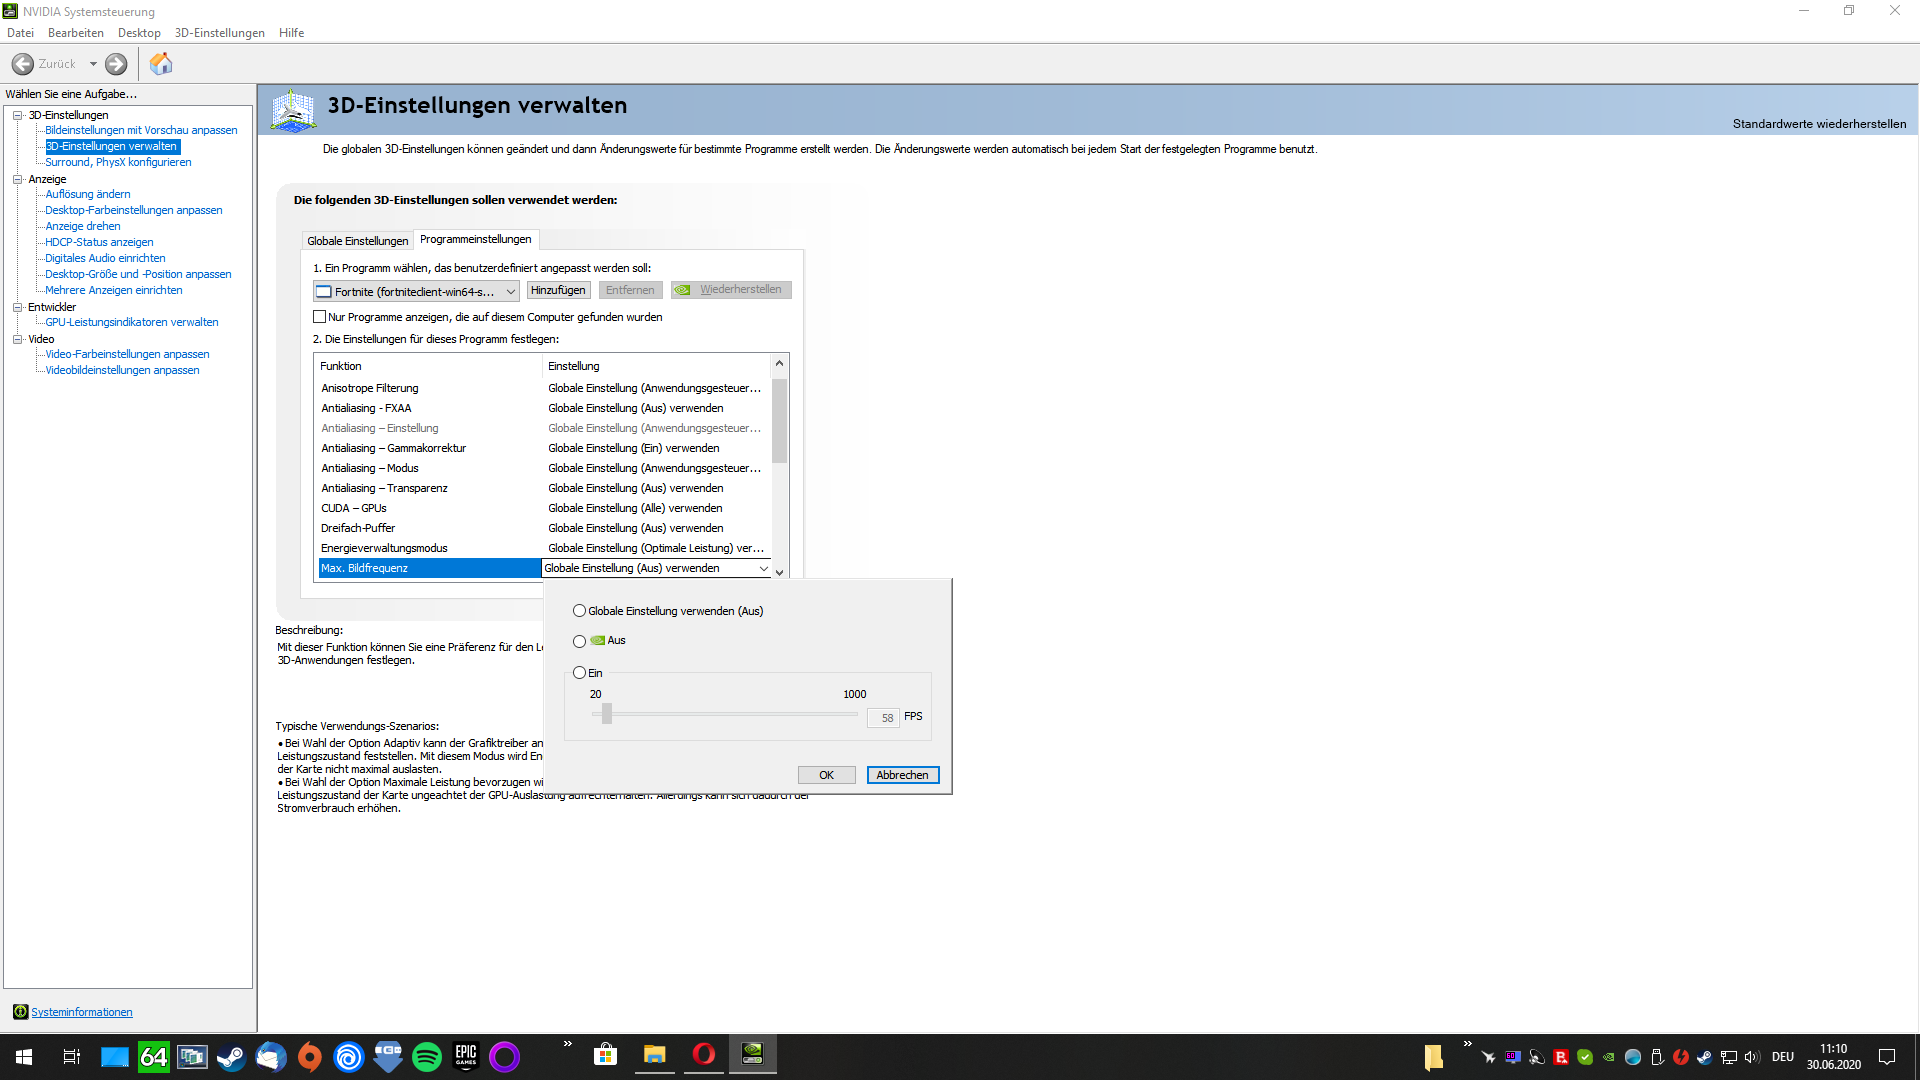Open Opera browser from the taskbar
The height and width of the screenshot is (1080, 1920).
click(703, 1054)
